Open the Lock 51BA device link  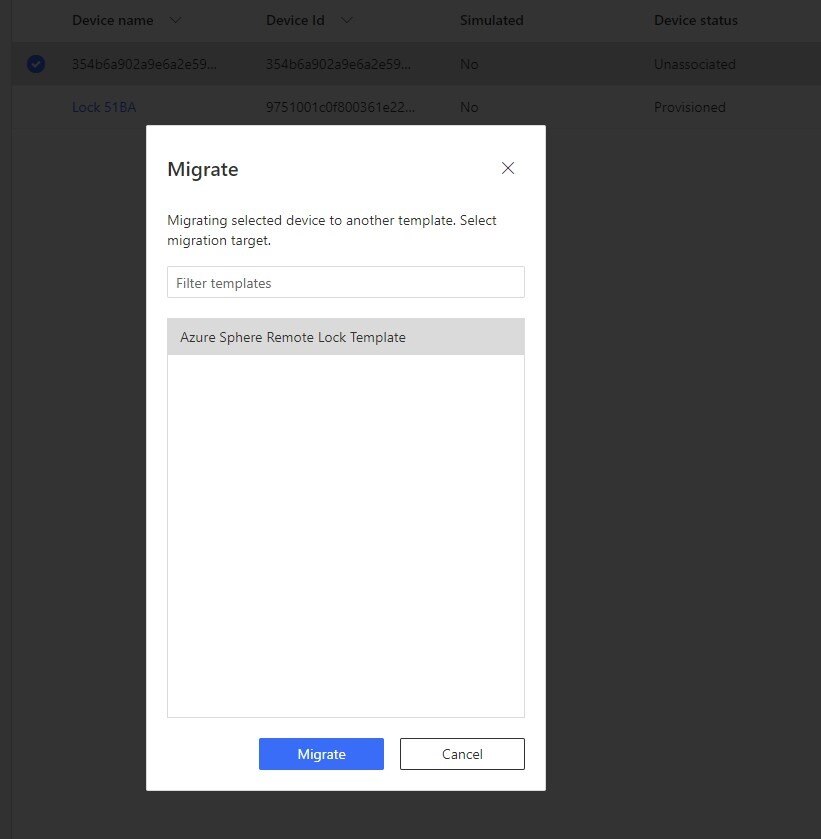coord(104,107)
